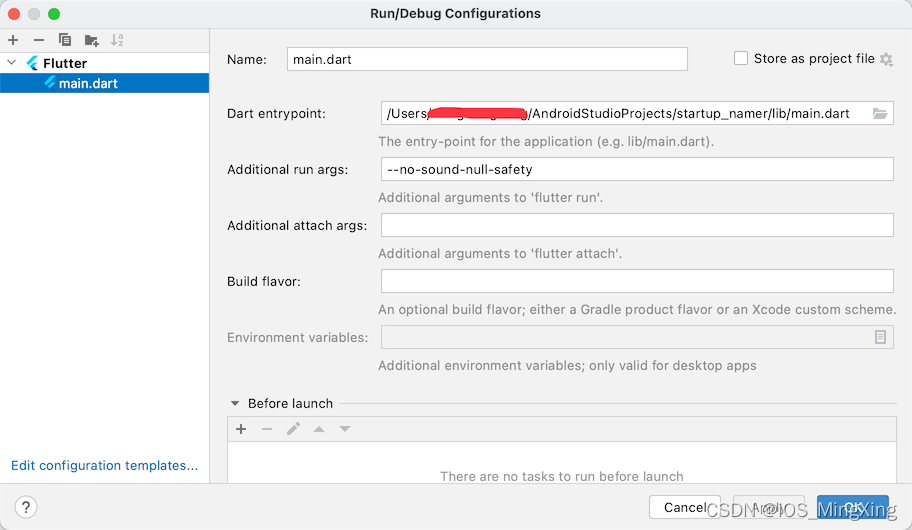Add a Before launch task
Viewport: 912px width, 530px height.
click(x=241, y=429)
